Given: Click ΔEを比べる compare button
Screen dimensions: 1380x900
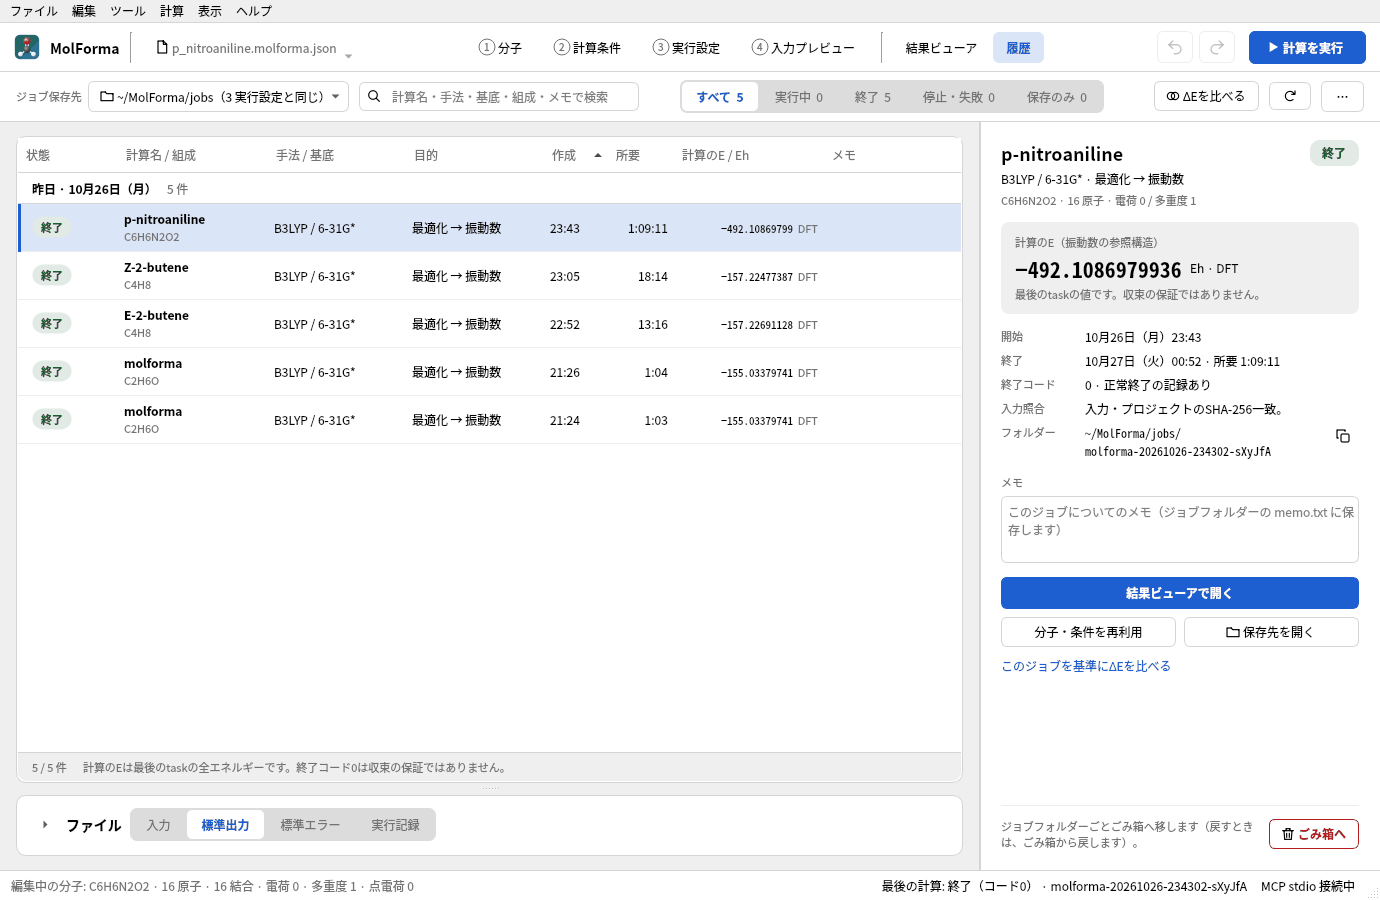Looking at the screenshot, I should pos(1206,96).
